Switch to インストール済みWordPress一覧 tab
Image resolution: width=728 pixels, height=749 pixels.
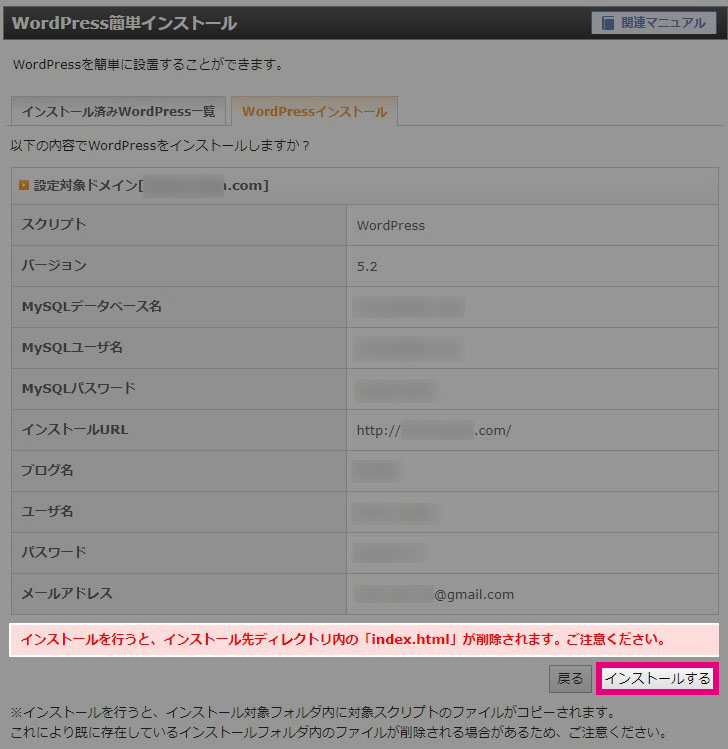[x=118, y=111]
